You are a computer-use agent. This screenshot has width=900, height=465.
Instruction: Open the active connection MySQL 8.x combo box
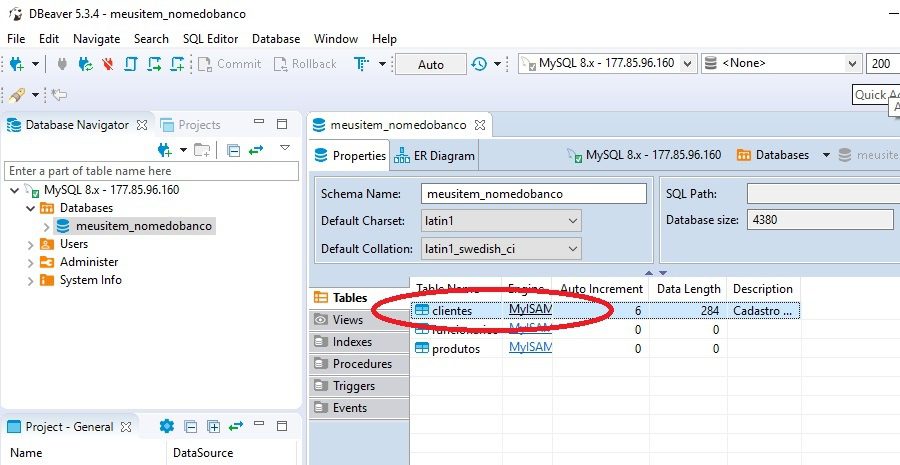pos(607,64)
